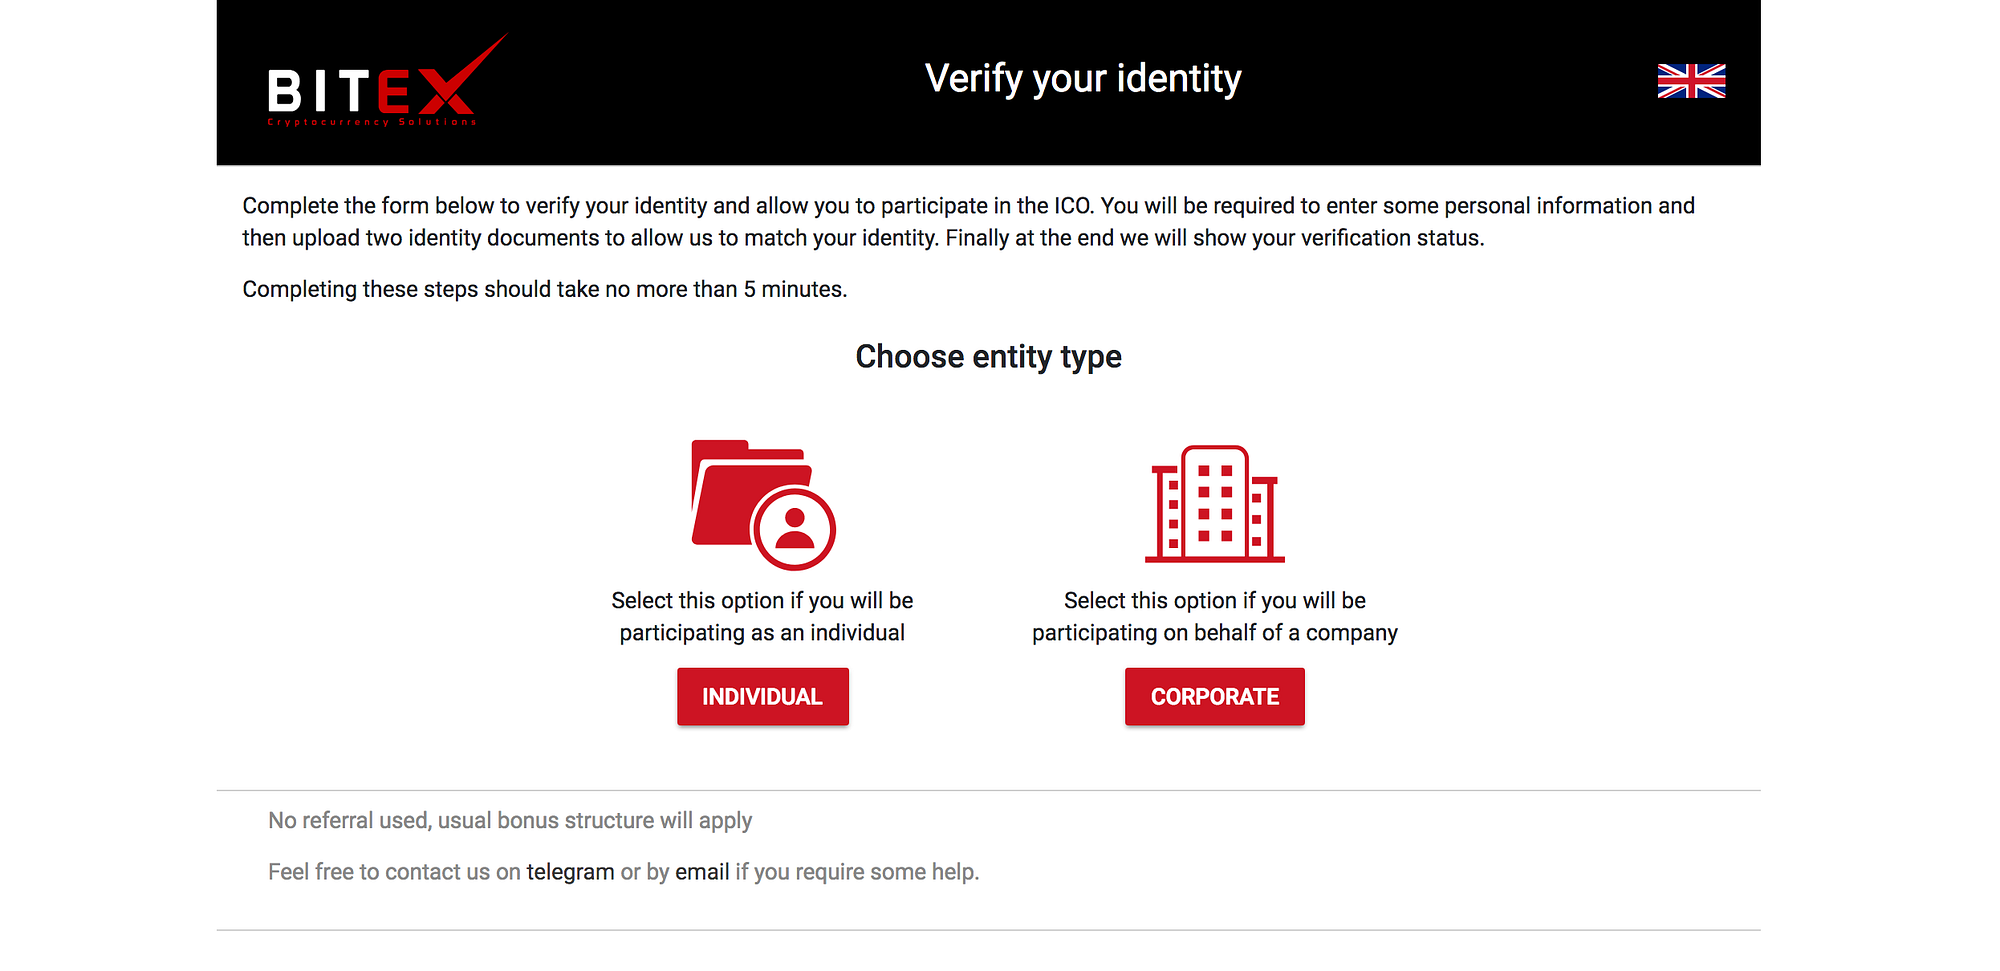Screen dimensions: 2000x971
Task: Open the telegram contact link
Action: pos(570,872)
